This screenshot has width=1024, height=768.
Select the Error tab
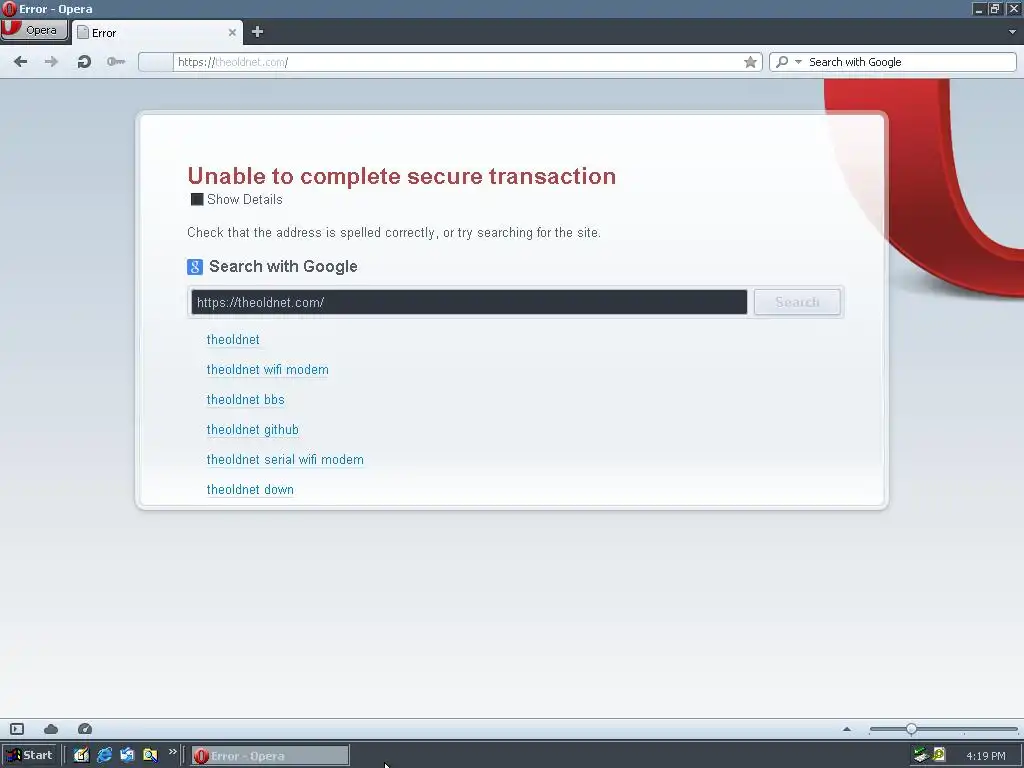tap(157, 32)
